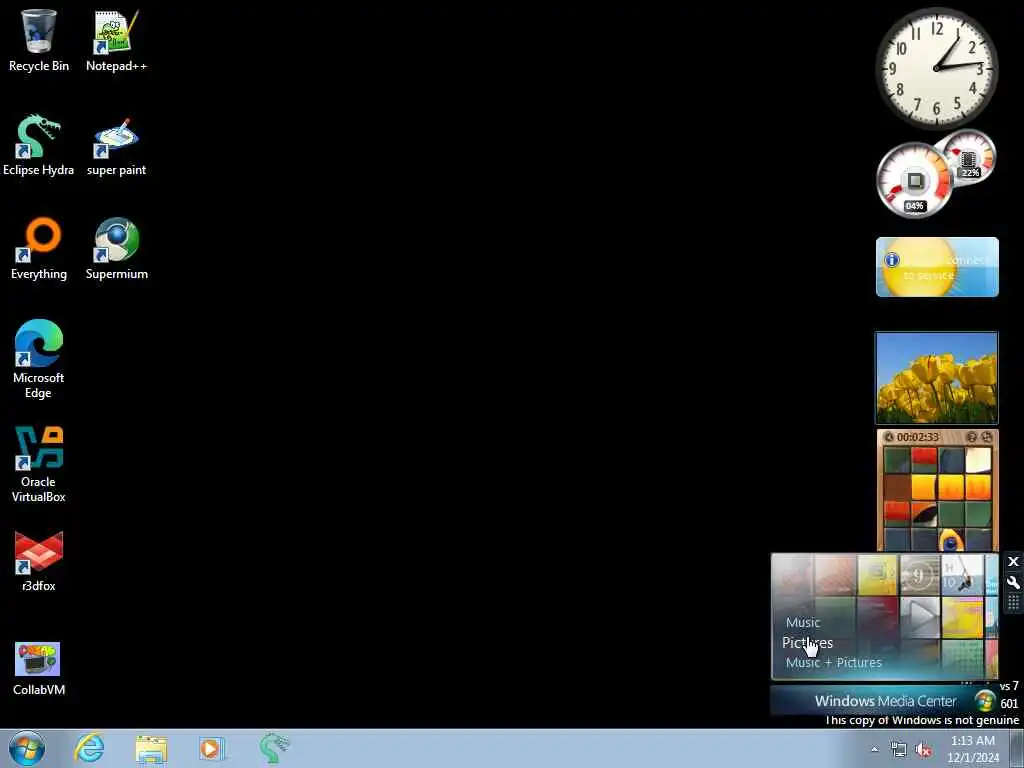Shuffle the picture puzzle tiles
The height and width of the screenshot is (768, 1024).
987,437
